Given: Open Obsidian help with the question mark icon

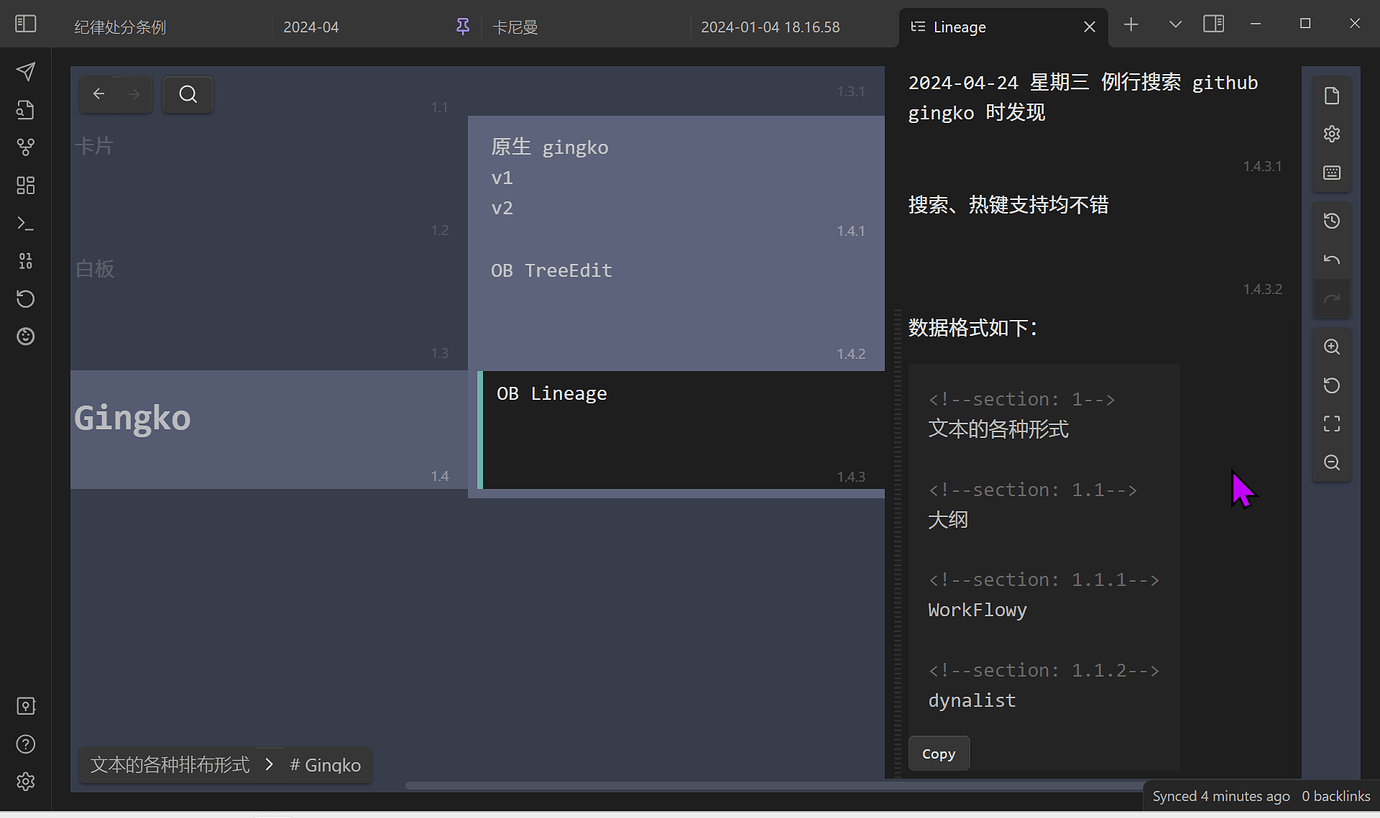Looking at the screenshot, I should 25,743.
